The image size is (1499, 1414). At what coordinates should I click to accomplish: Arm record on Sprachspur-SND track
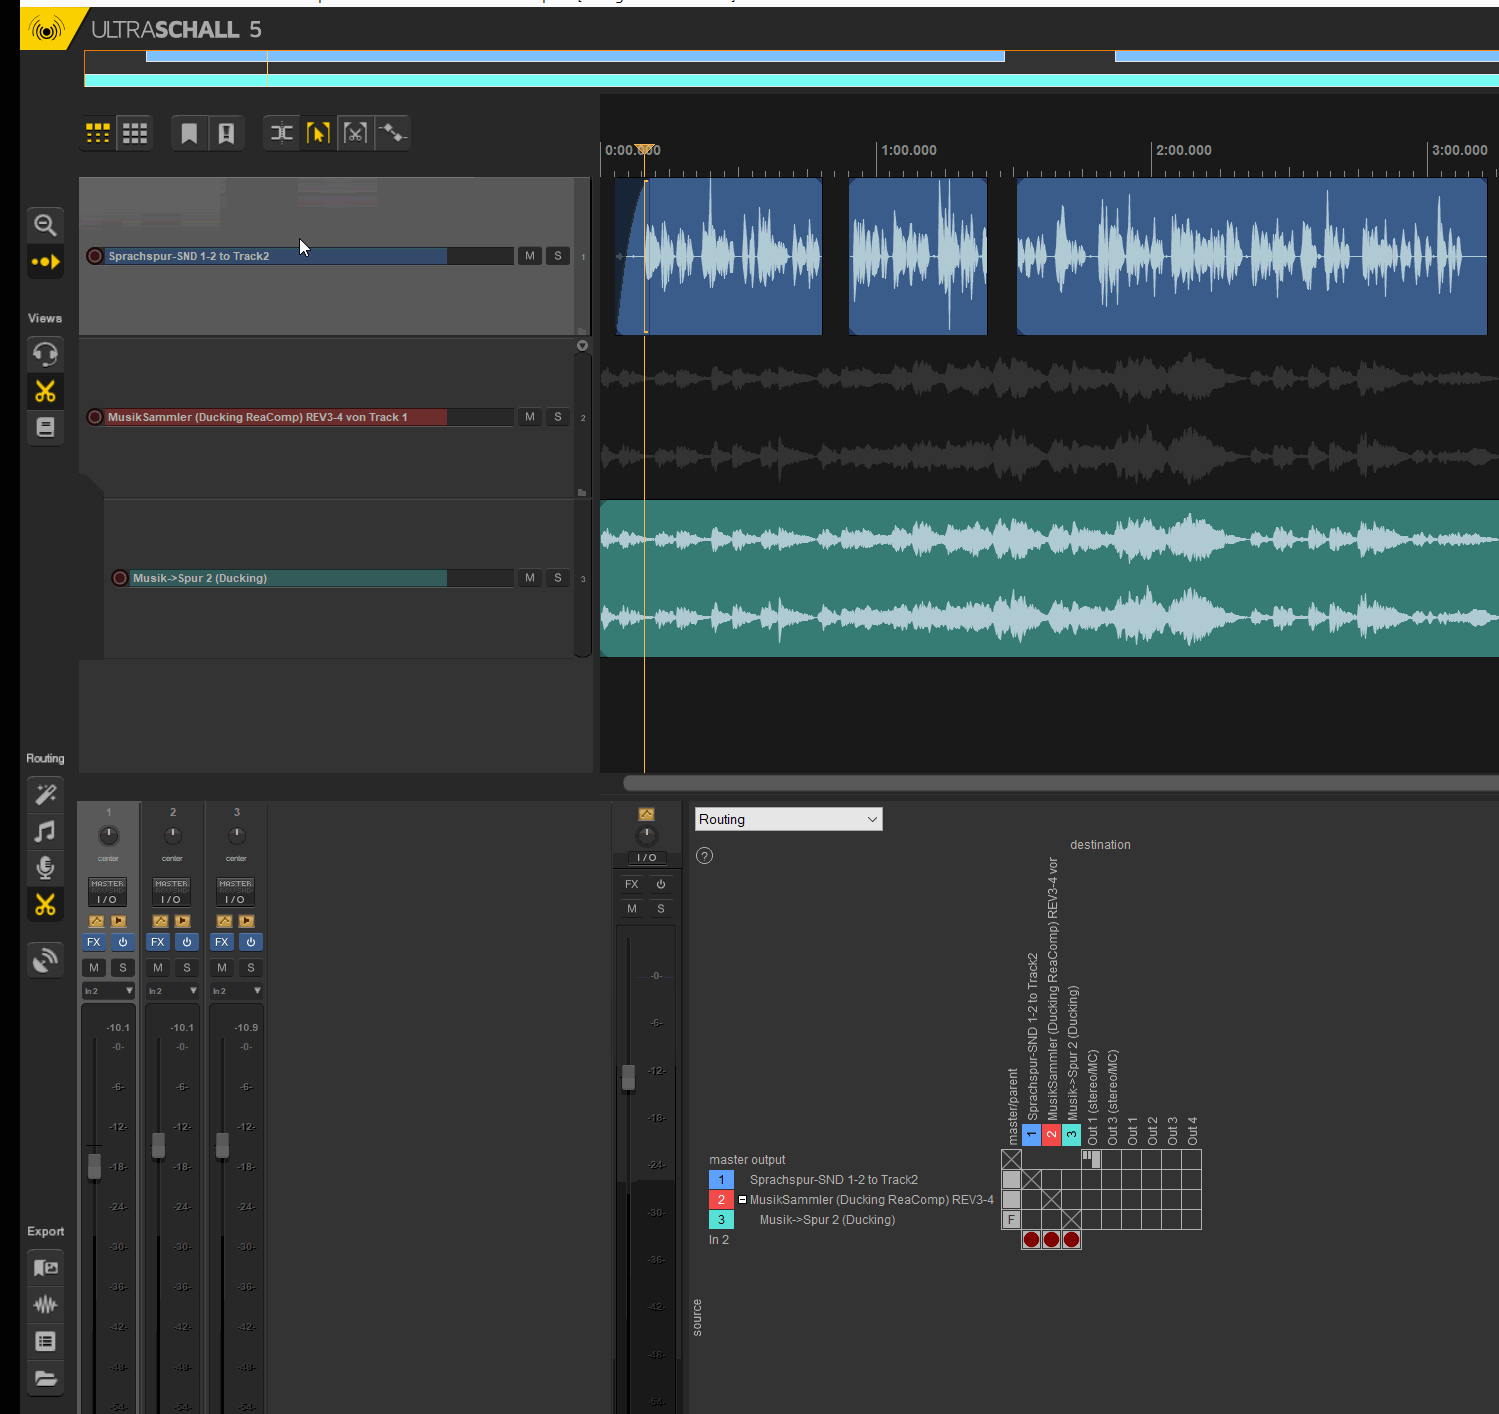tap(95, 256)
